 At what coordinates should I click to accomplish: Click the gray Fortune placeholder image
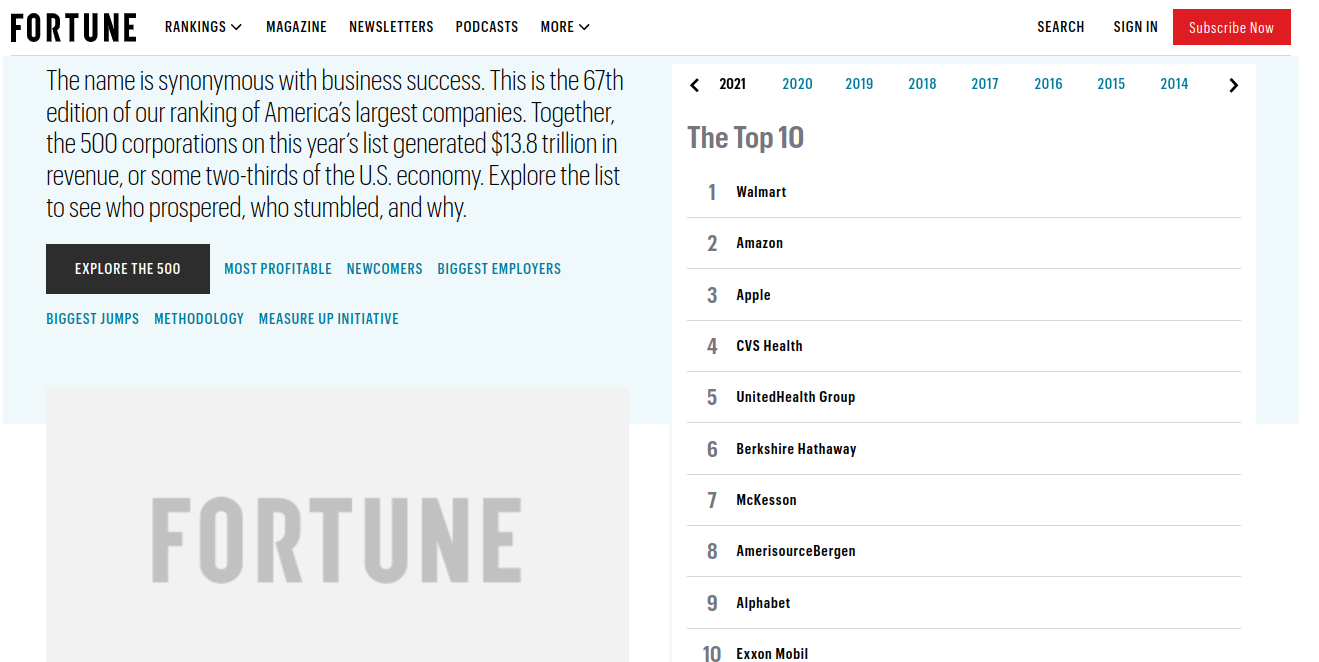(x=337, y=525)
